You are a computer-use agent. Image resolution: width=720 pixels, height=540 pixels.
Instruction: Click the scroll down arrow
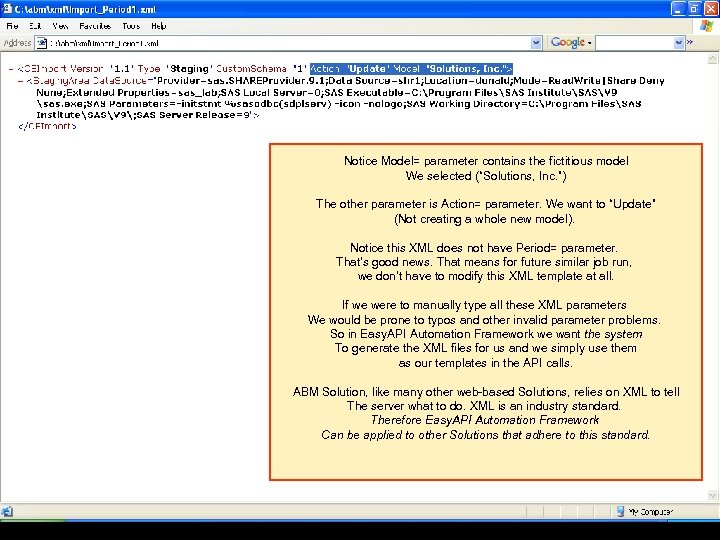[712, 495]
